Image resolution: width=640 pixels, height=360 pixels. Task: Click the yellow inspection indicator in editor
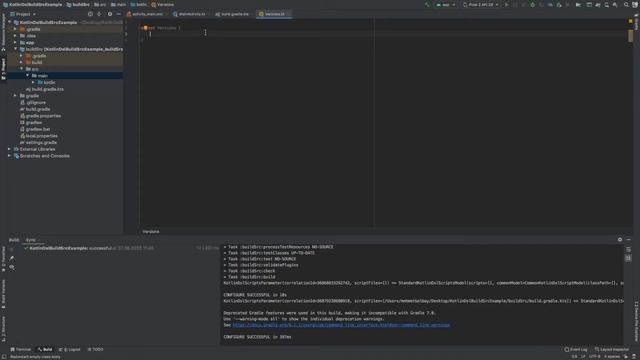tap(631, 21)
